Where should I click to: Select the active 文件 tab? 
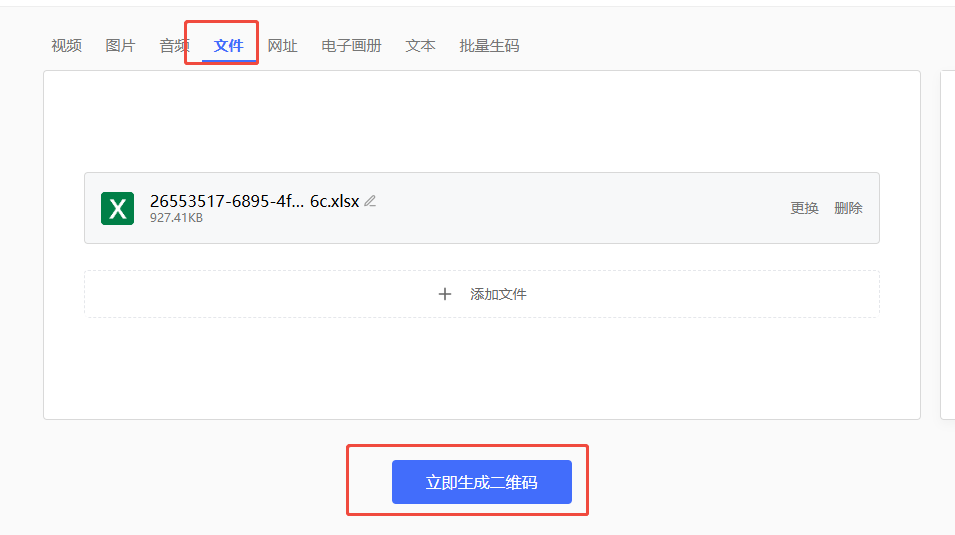coord(228,46)
